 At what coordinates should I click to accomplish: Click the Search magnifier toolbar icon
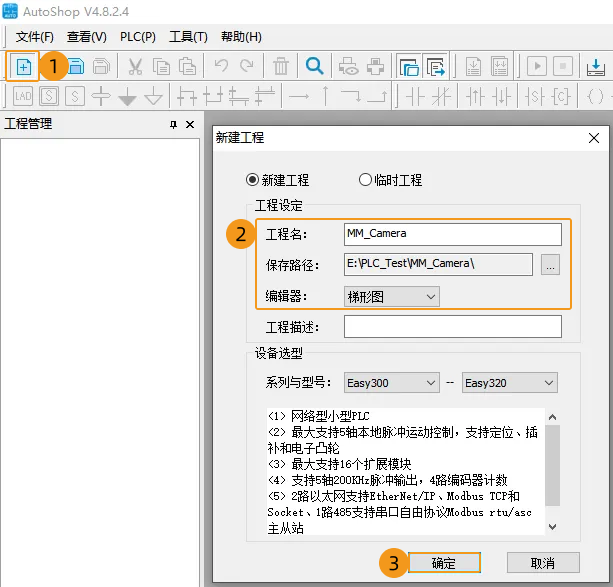[x=314, y=66]
